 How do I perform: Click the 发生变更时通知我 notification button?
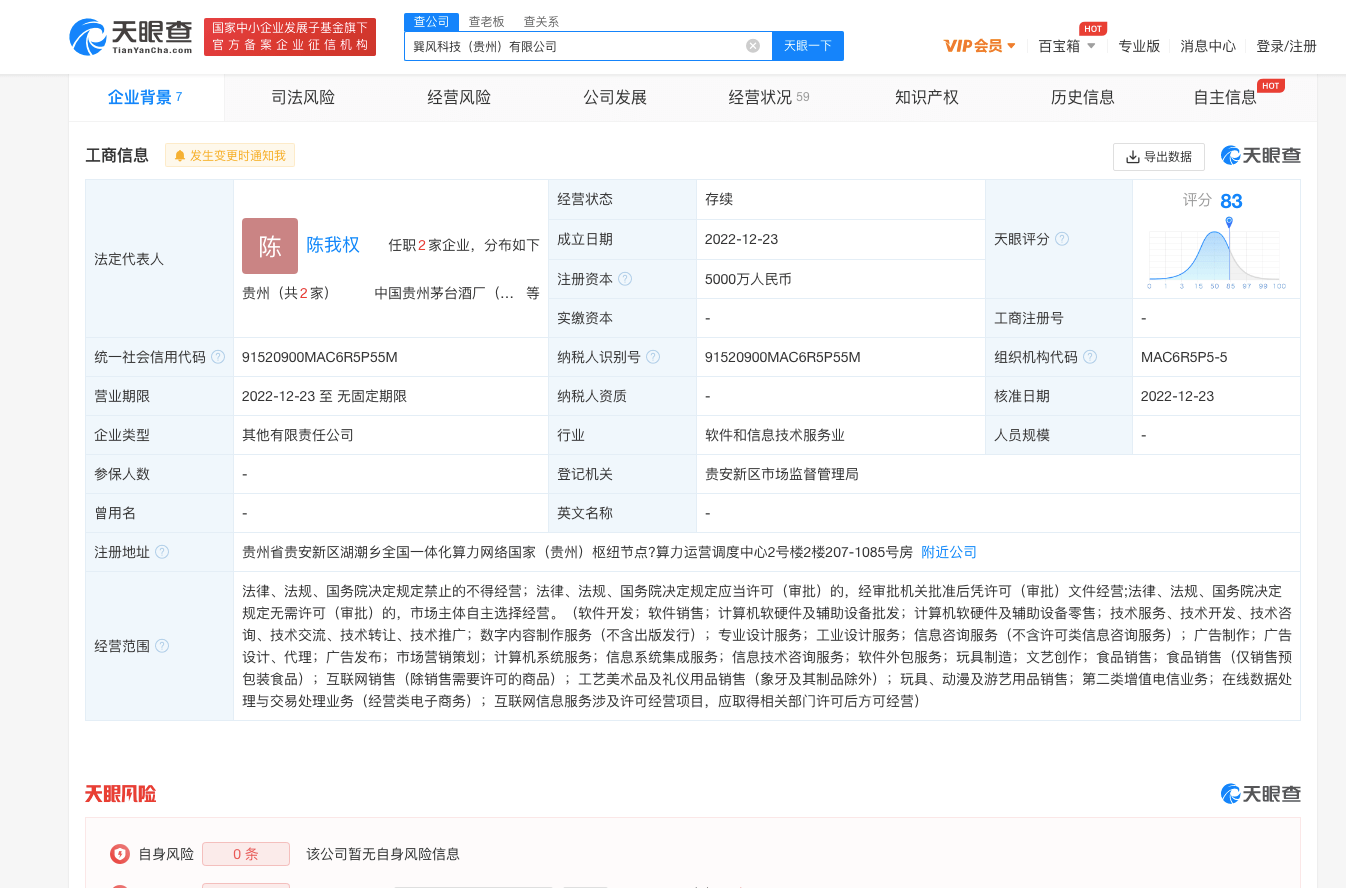pyautogui.click(x=230, y=156)
